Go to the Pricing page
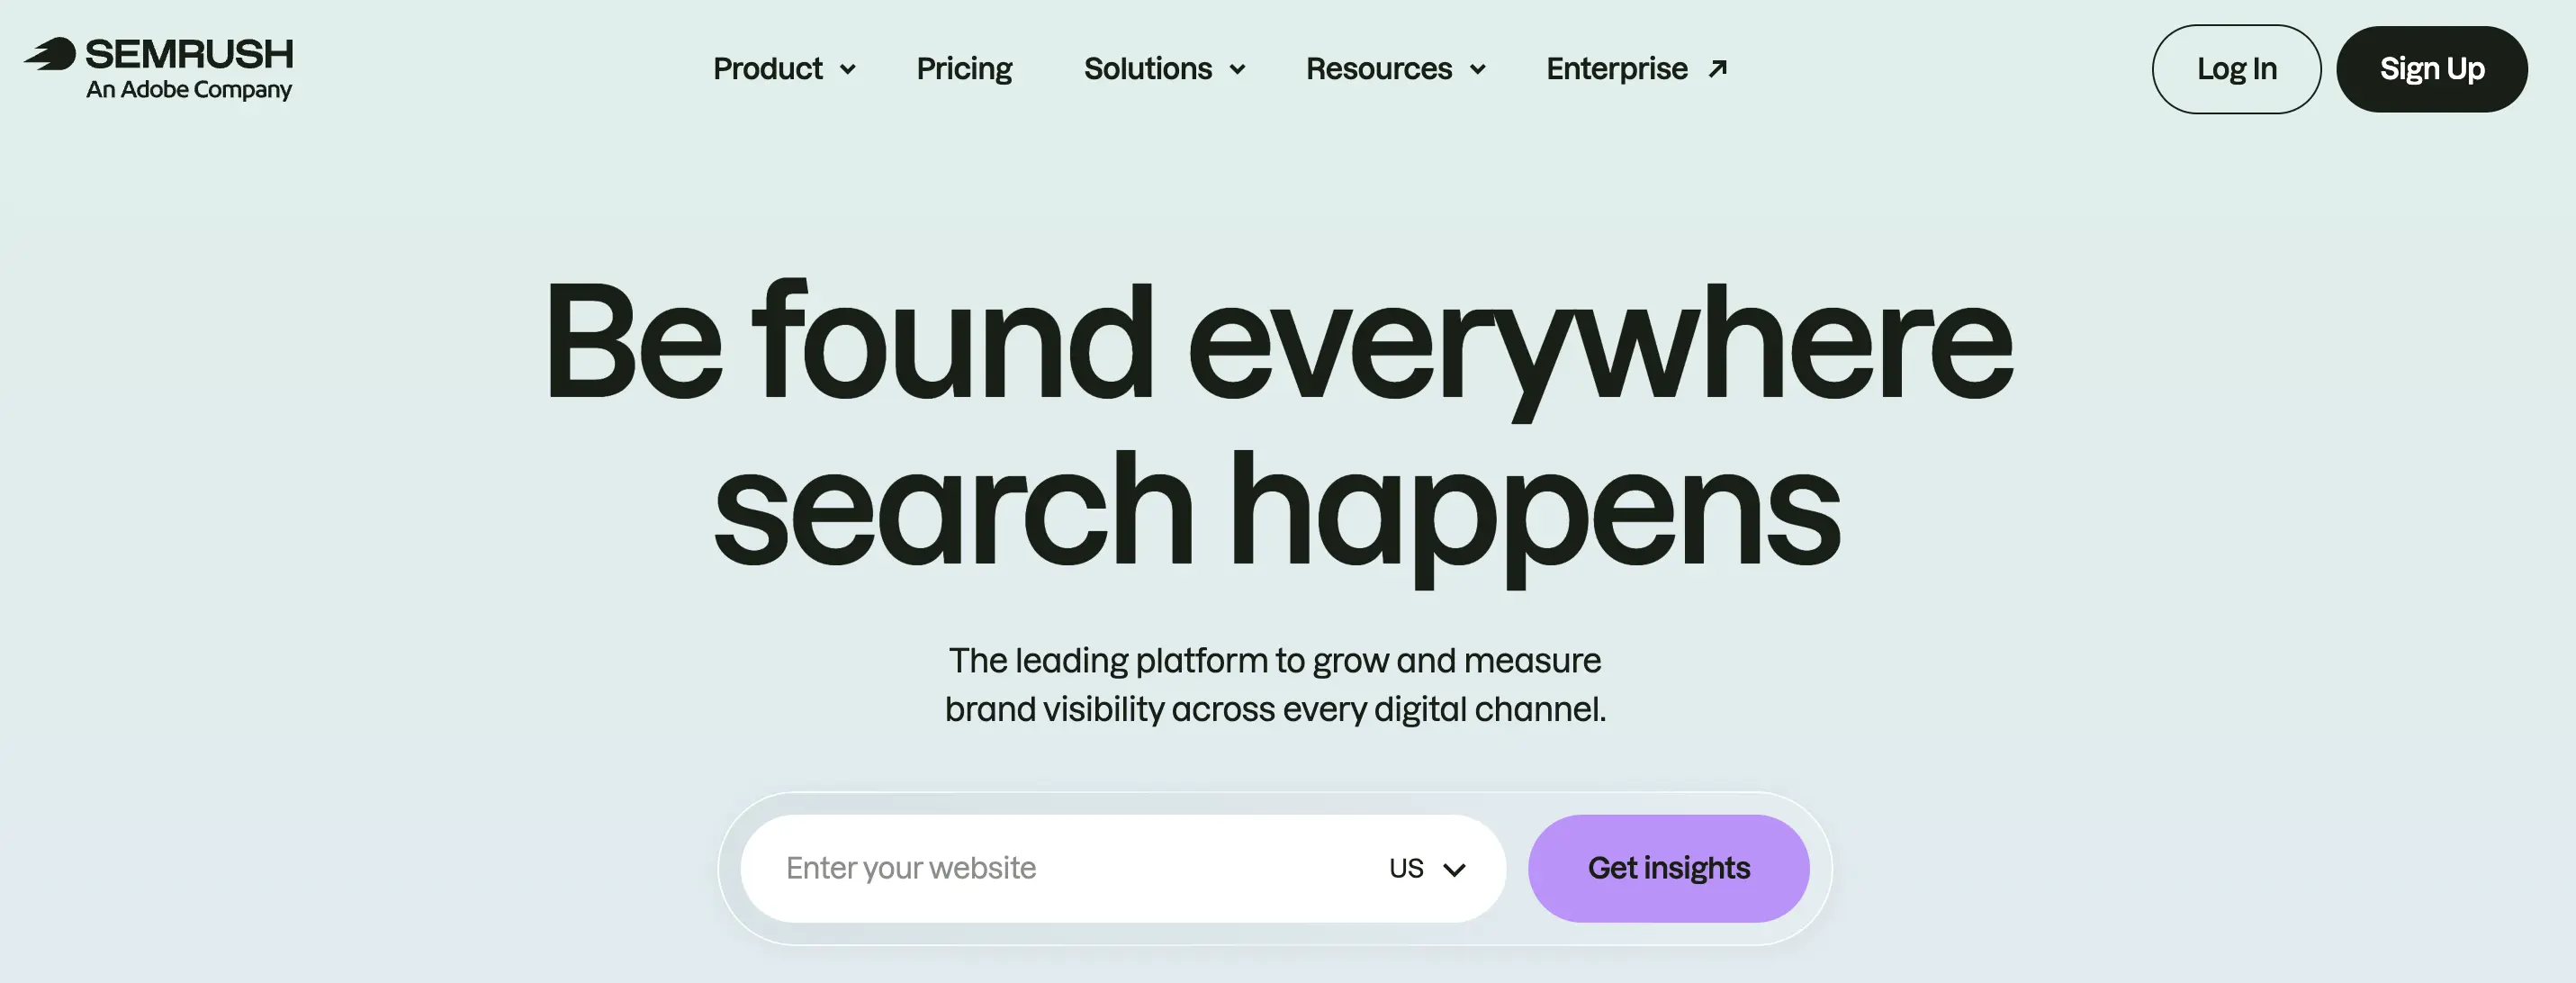 (x=964, y=69)
